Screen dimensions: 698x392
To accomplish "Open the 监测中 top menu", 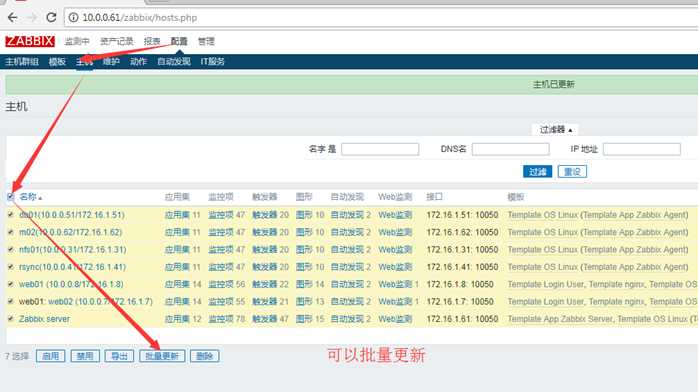I will click(77, 41).
